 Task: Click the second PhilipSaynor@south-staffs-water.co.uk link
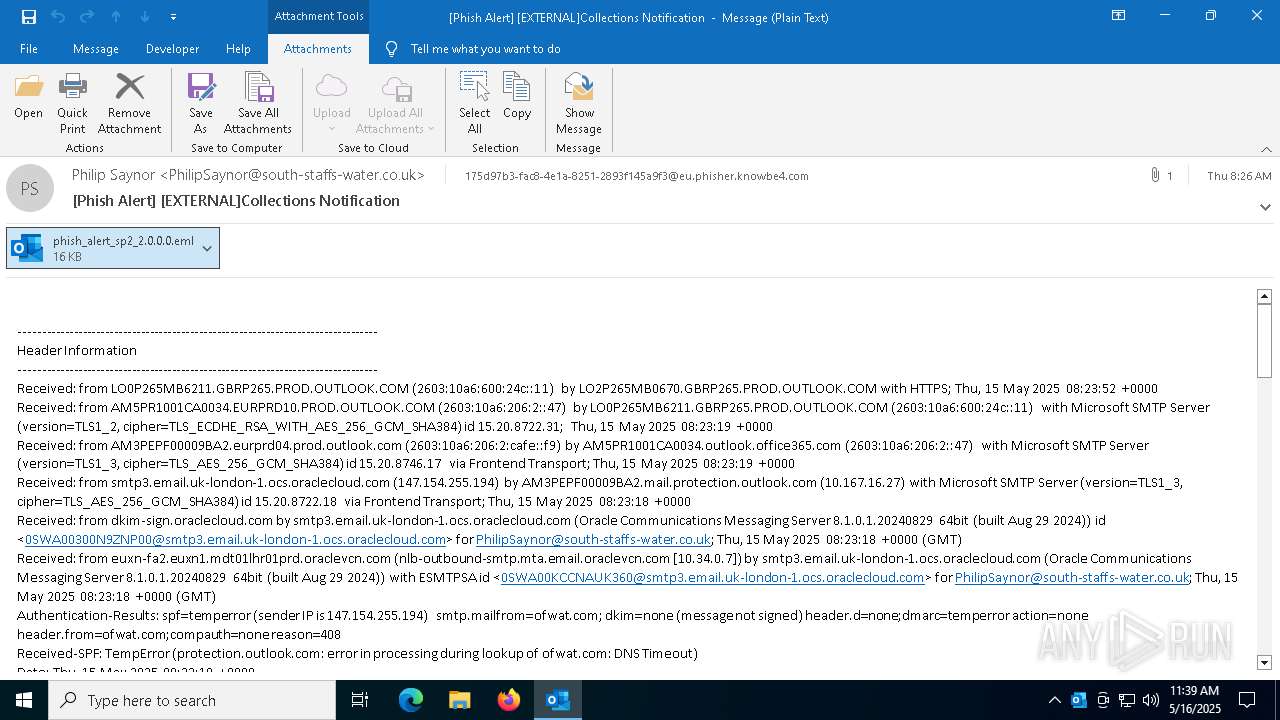pyautogui.click(x=1072, y=577)
